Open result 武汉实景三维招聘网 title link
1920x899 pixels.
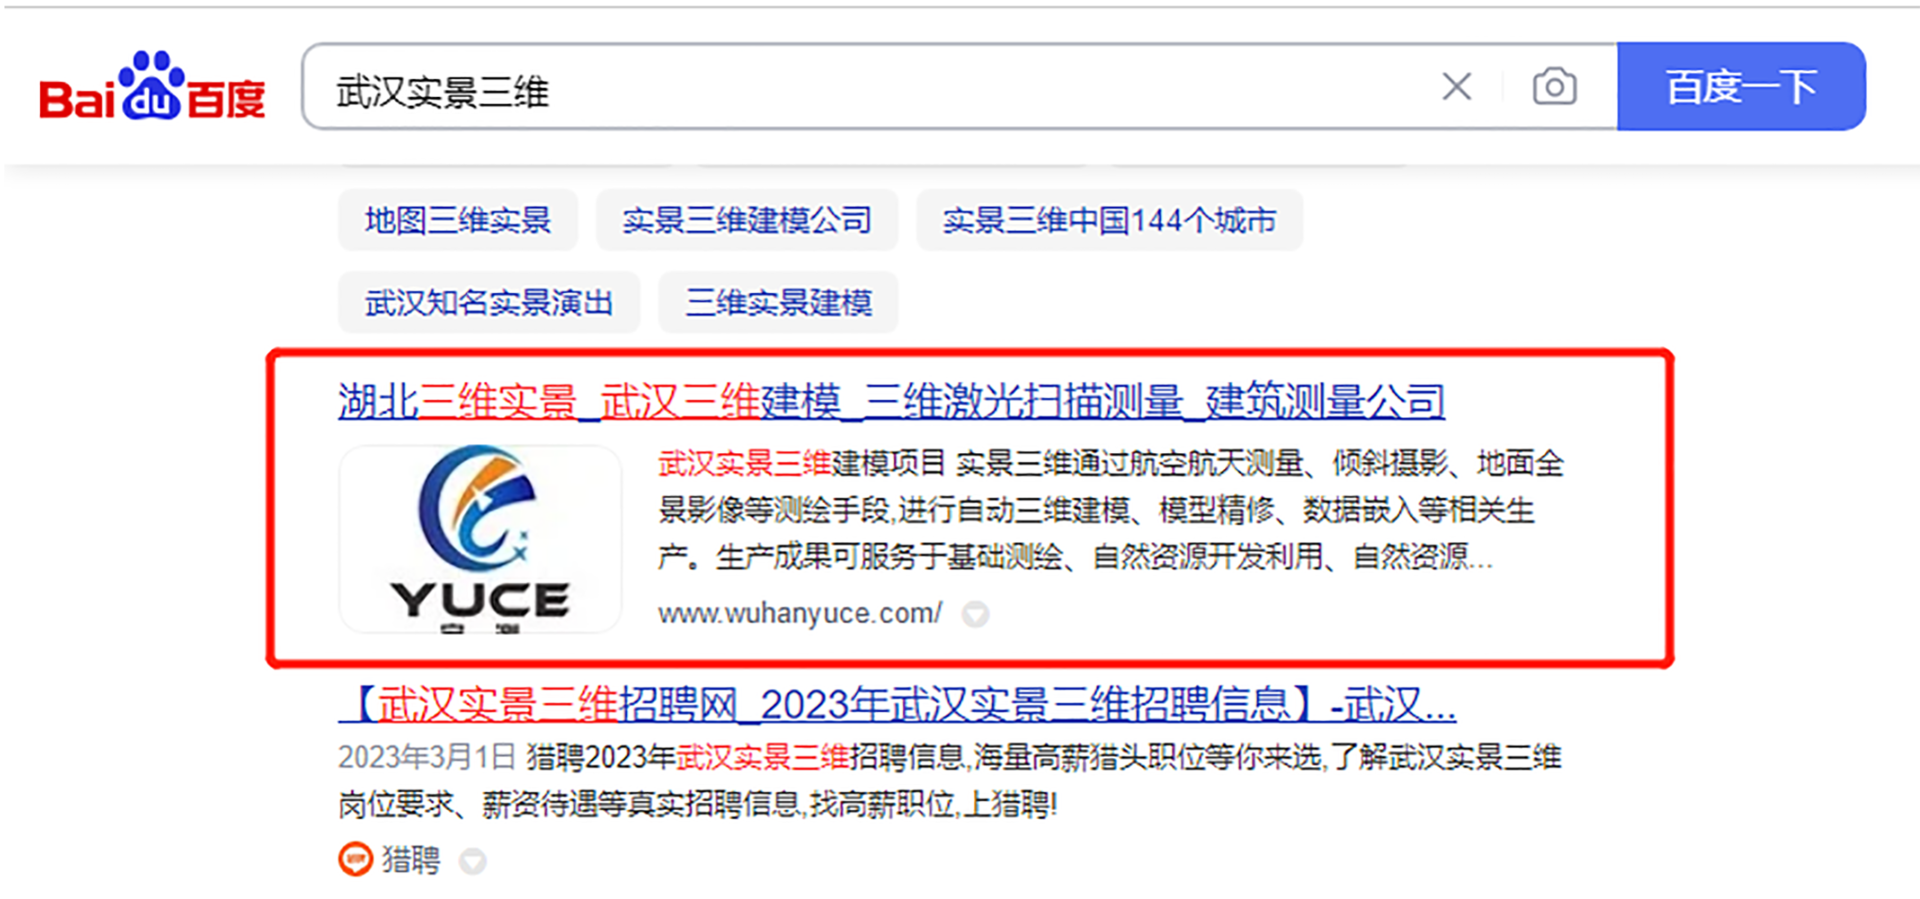click(x=896, y=705)
